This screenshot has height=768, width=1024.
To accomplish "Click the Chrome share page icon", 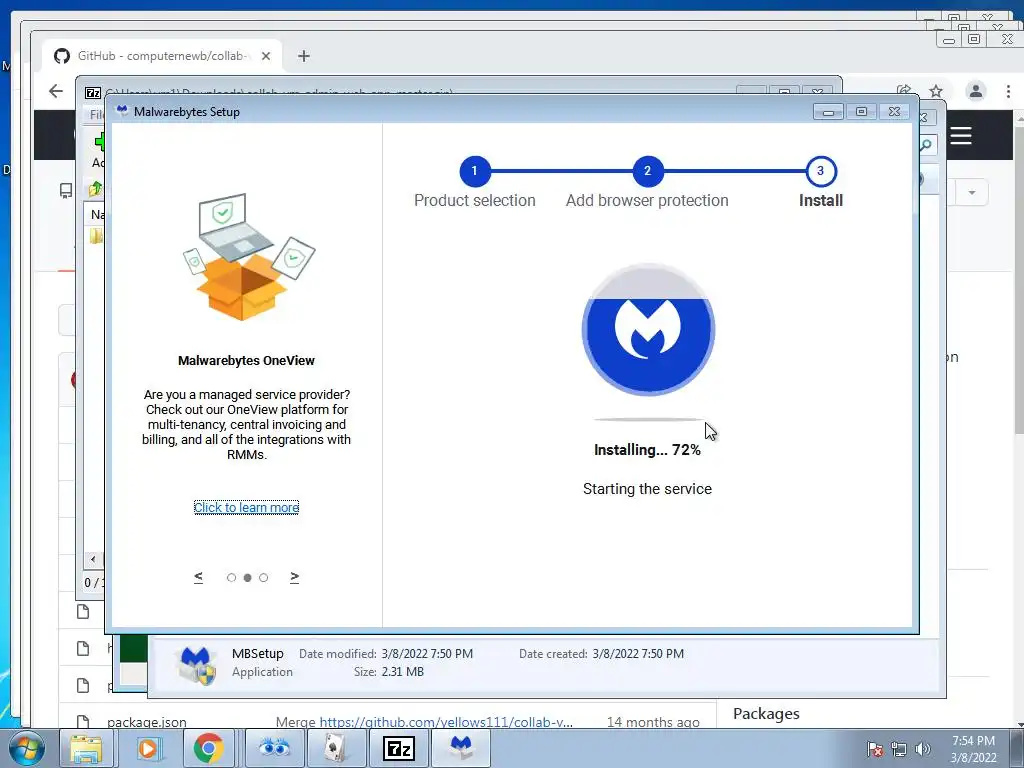I will pos(904,90).
